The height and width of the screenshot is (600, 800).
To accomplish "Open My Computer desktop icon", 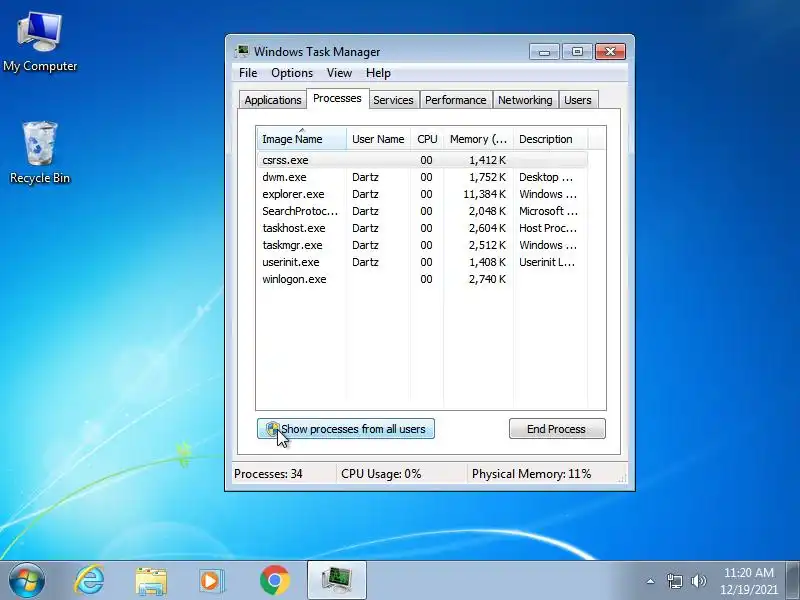I will pyautogui.click(x=40, y=42).
